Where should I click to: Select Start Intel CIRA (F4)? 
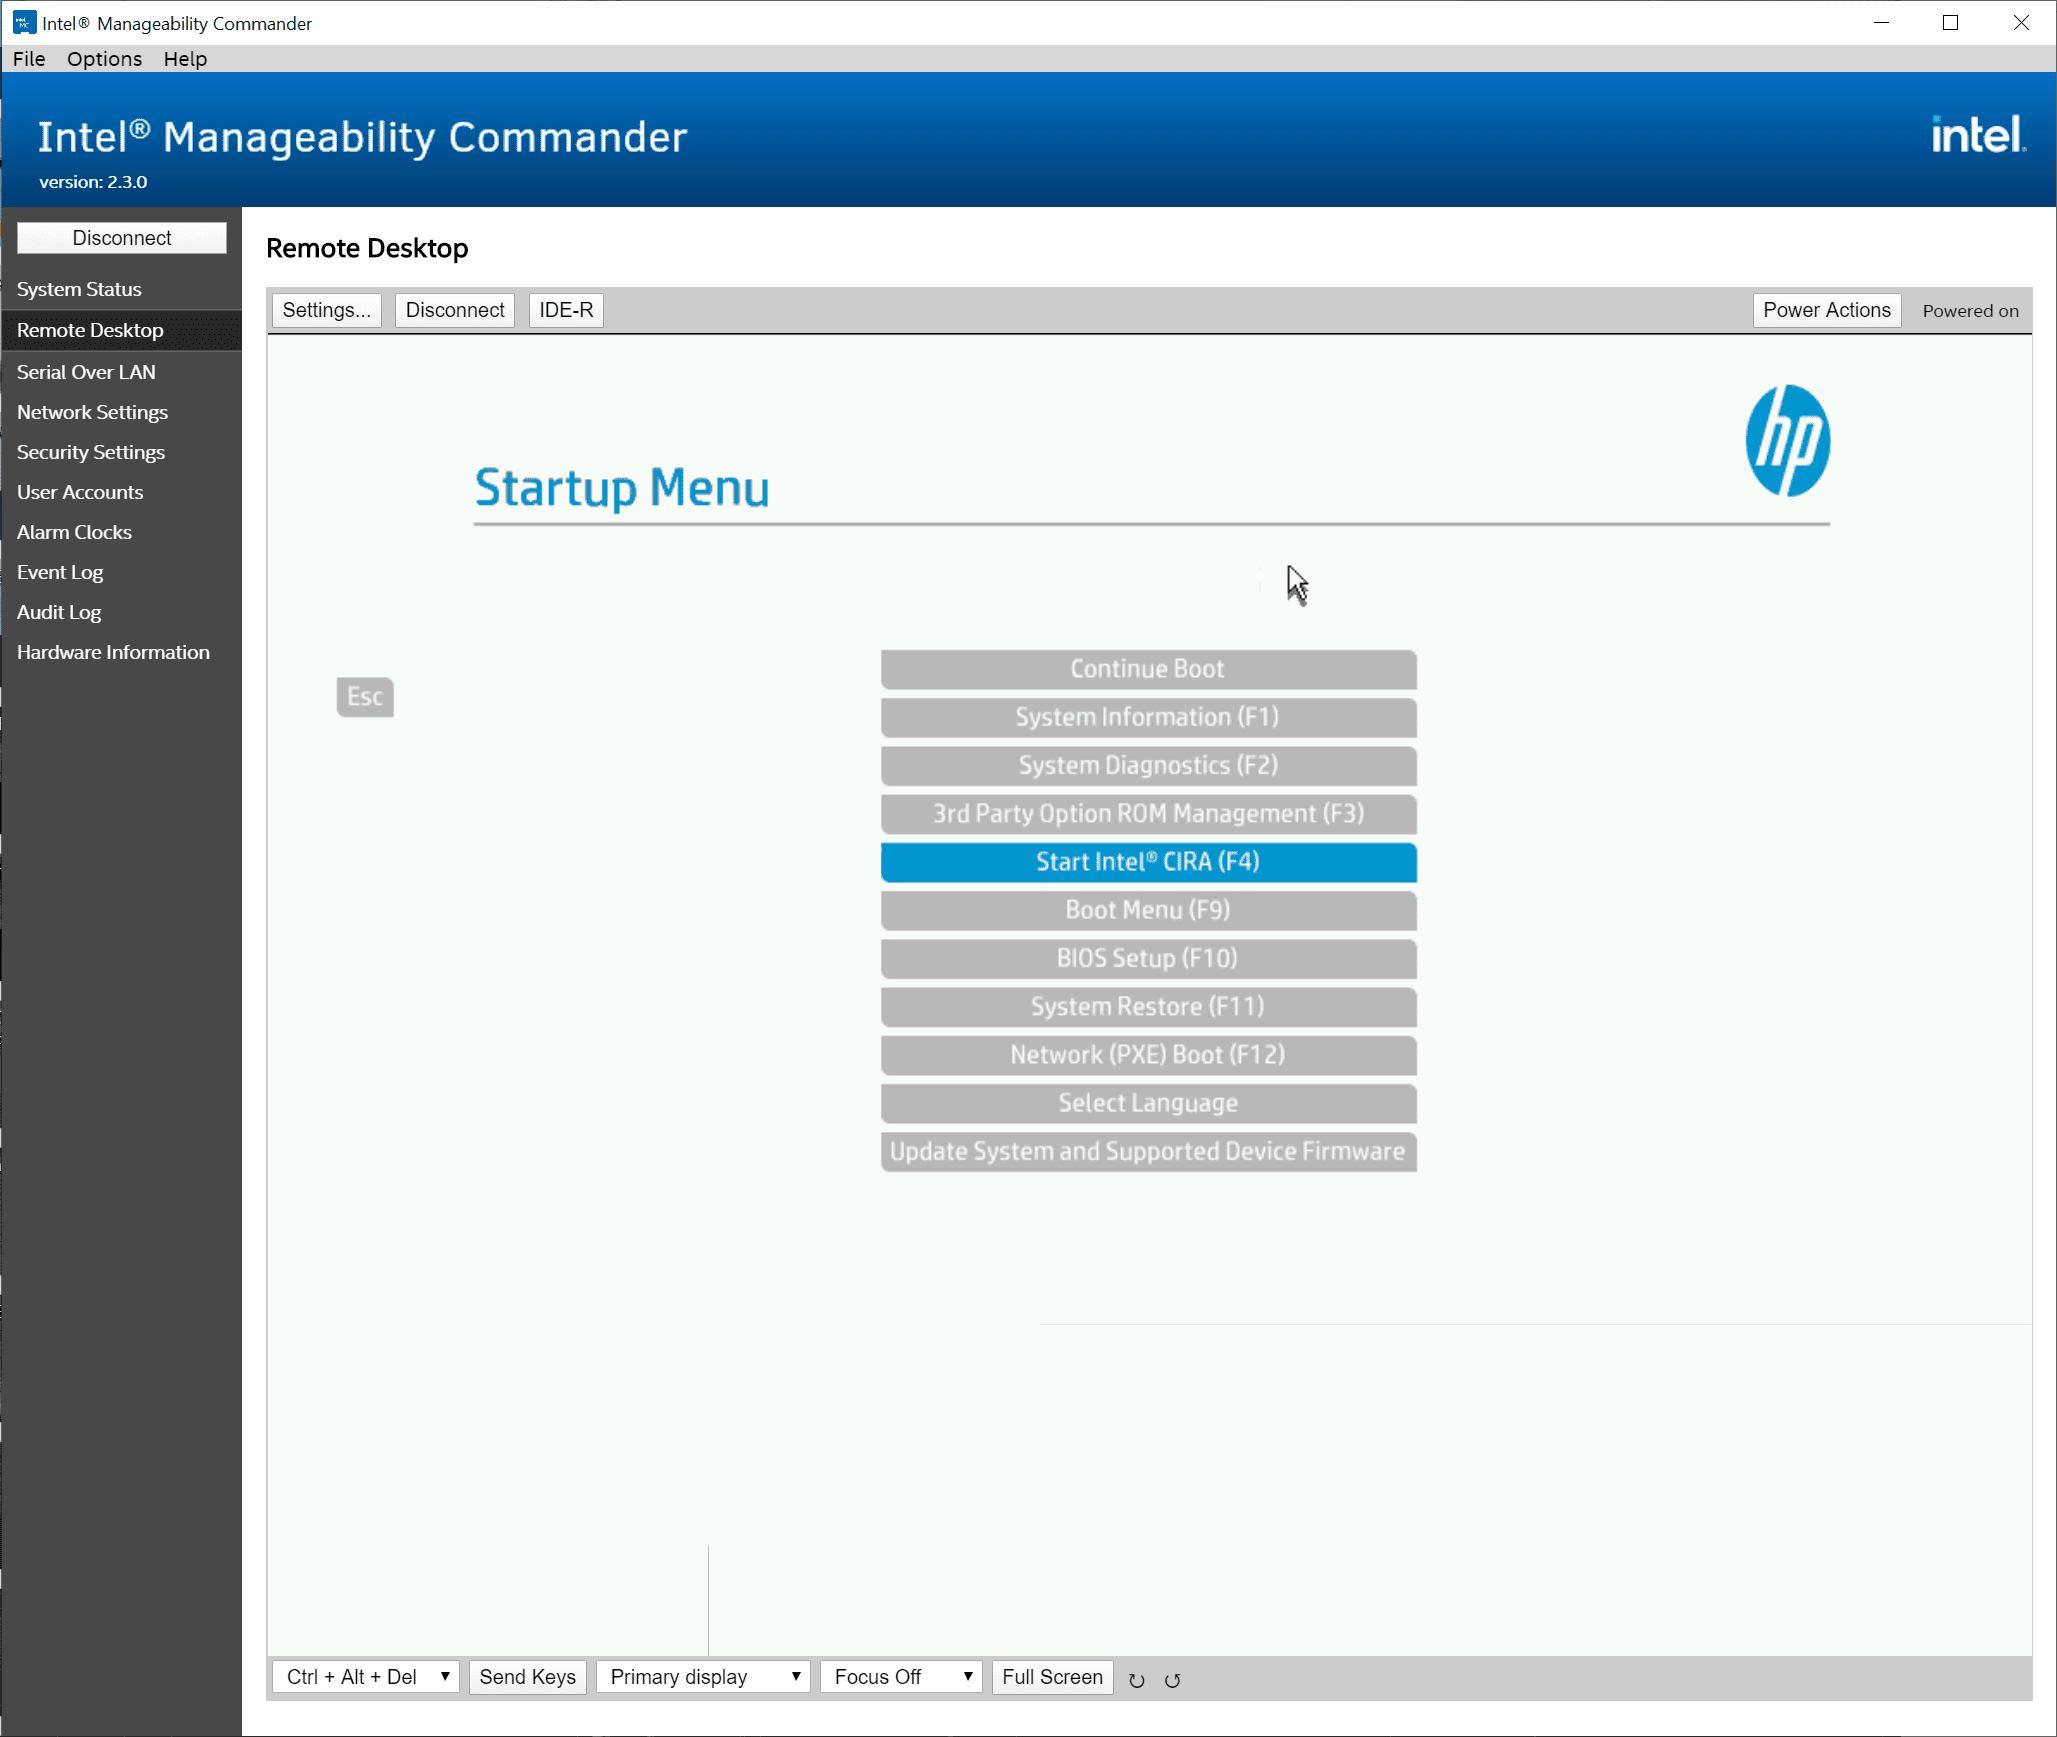1148,862
